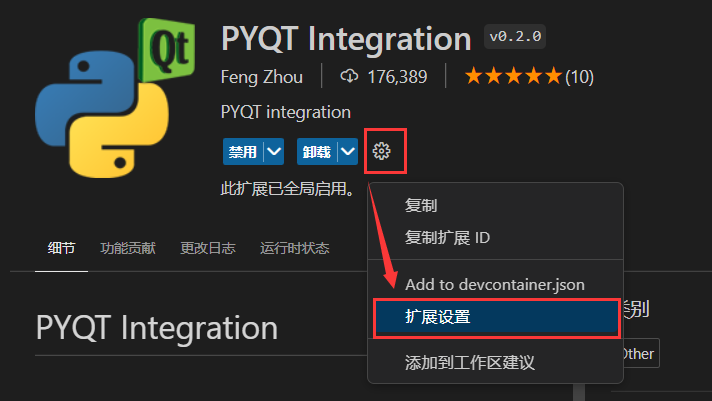Click the 禁用 button

[243, 152]
